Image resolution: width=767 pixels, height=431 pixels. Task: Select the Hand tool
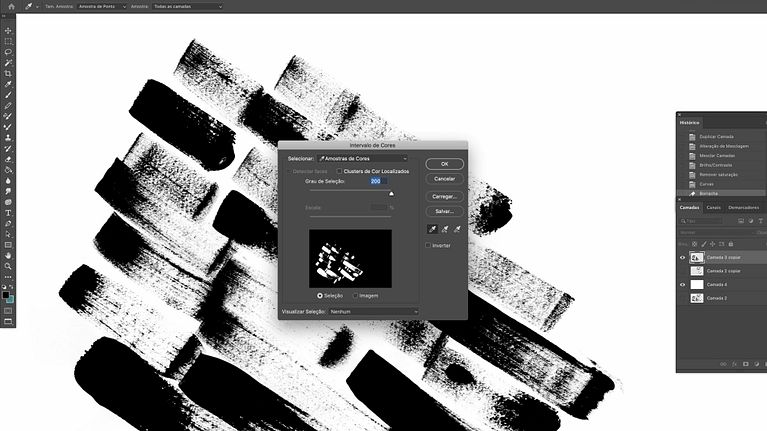(8, 255)
